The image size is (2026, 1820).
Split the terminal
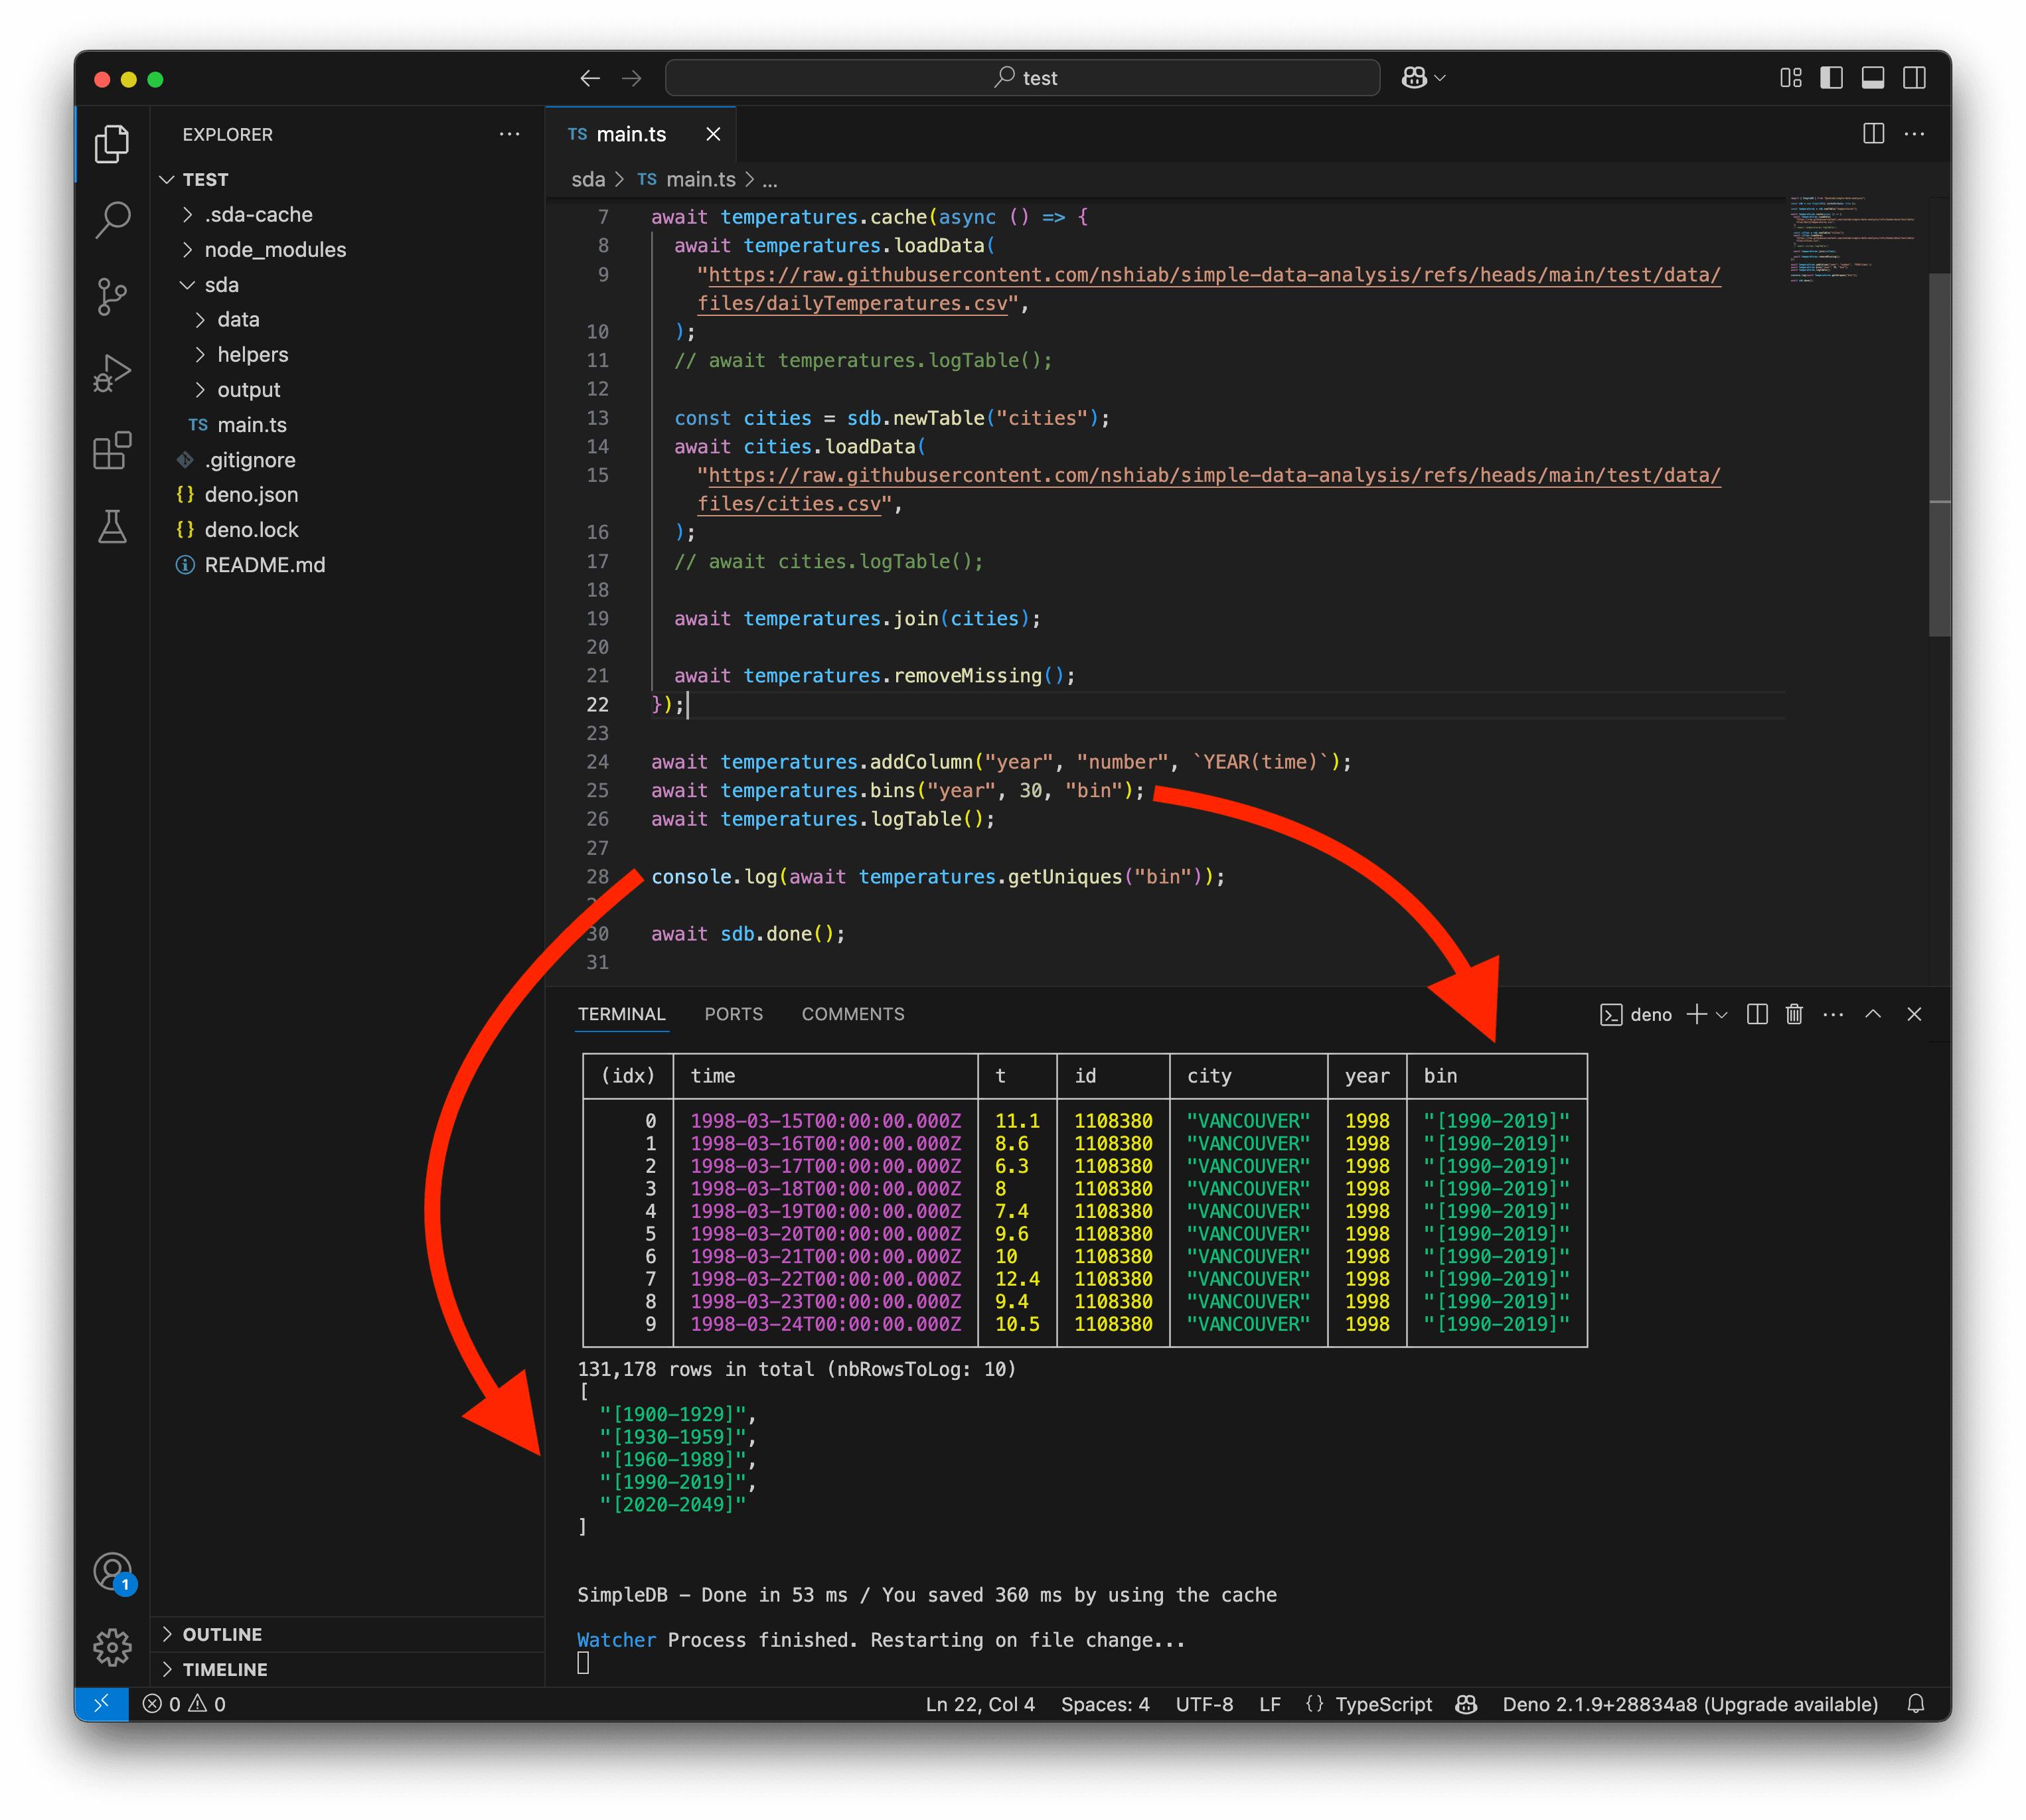(1757, 1015)
